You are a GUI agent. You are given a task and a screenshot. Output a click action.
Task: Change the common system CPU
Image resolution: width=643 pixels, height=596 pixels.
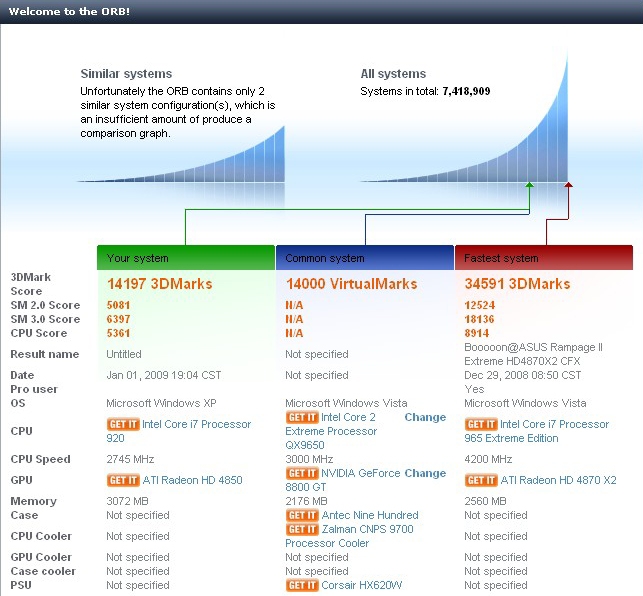point(425,417)
